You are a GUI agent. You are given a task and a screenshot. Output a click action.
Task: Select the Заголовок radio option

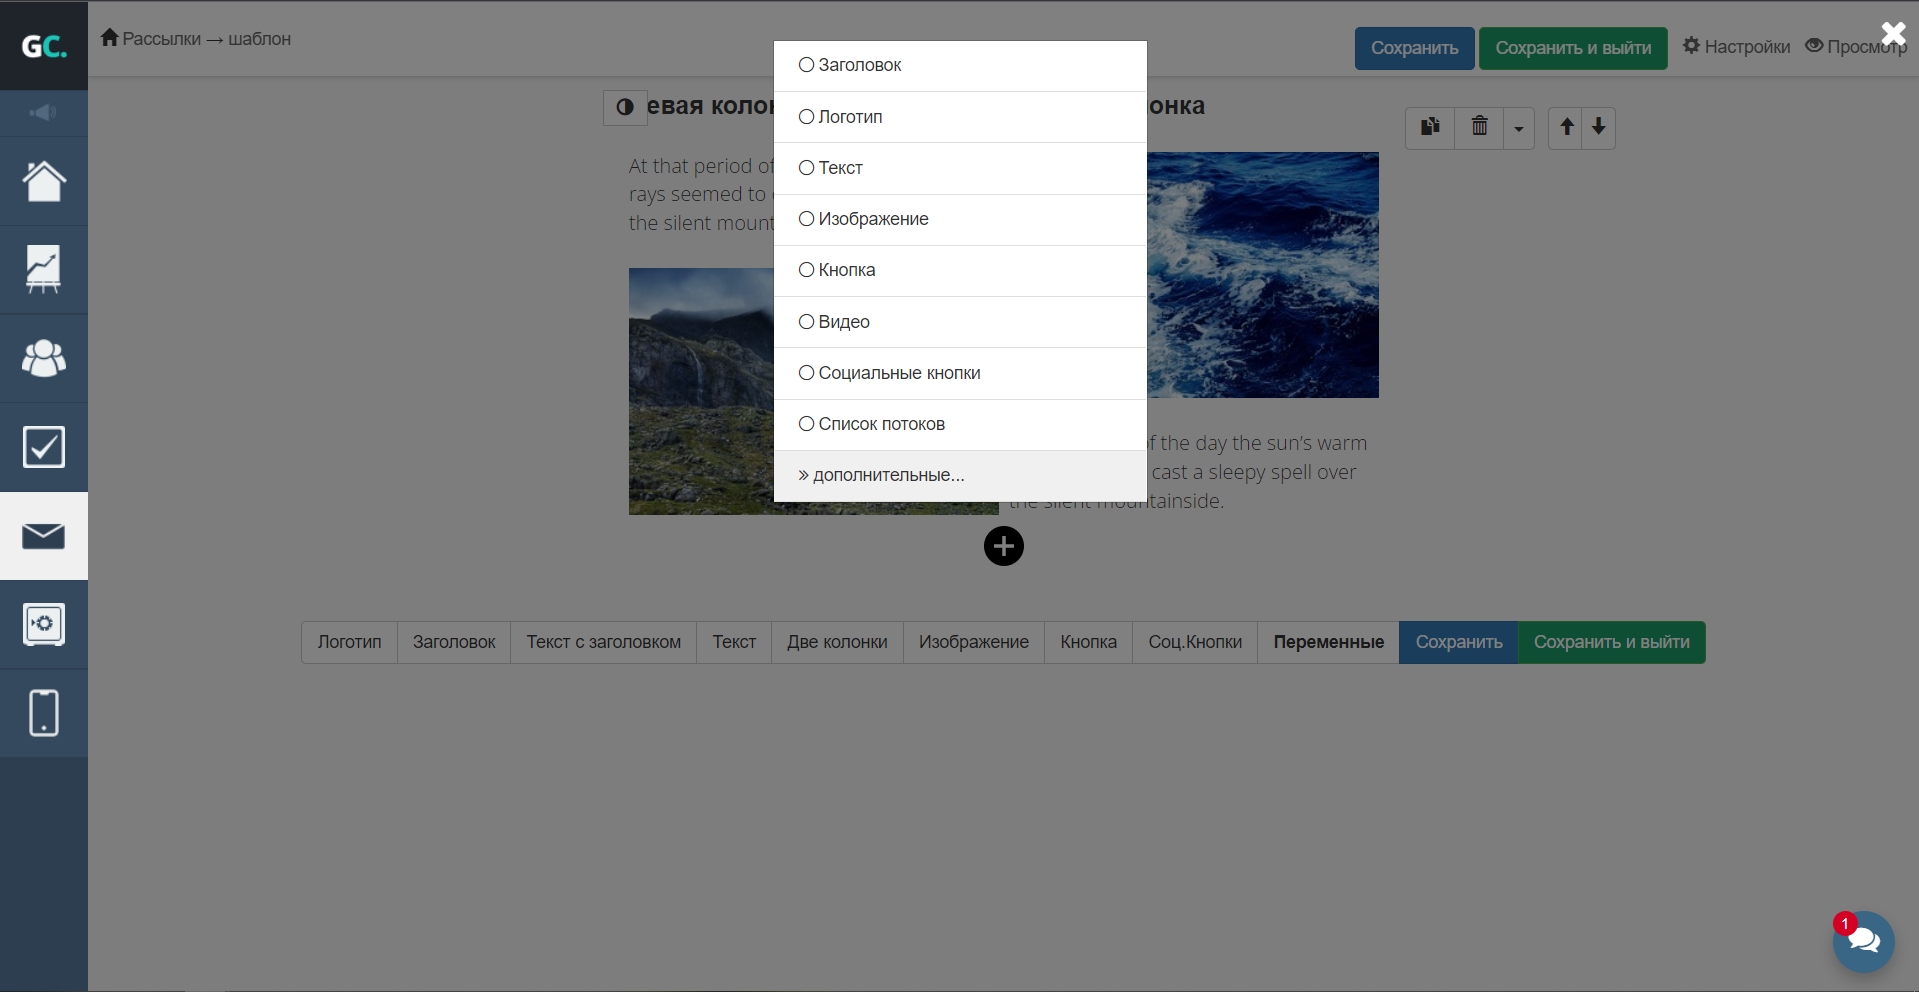pyautogui.click(x=806, y=65)
